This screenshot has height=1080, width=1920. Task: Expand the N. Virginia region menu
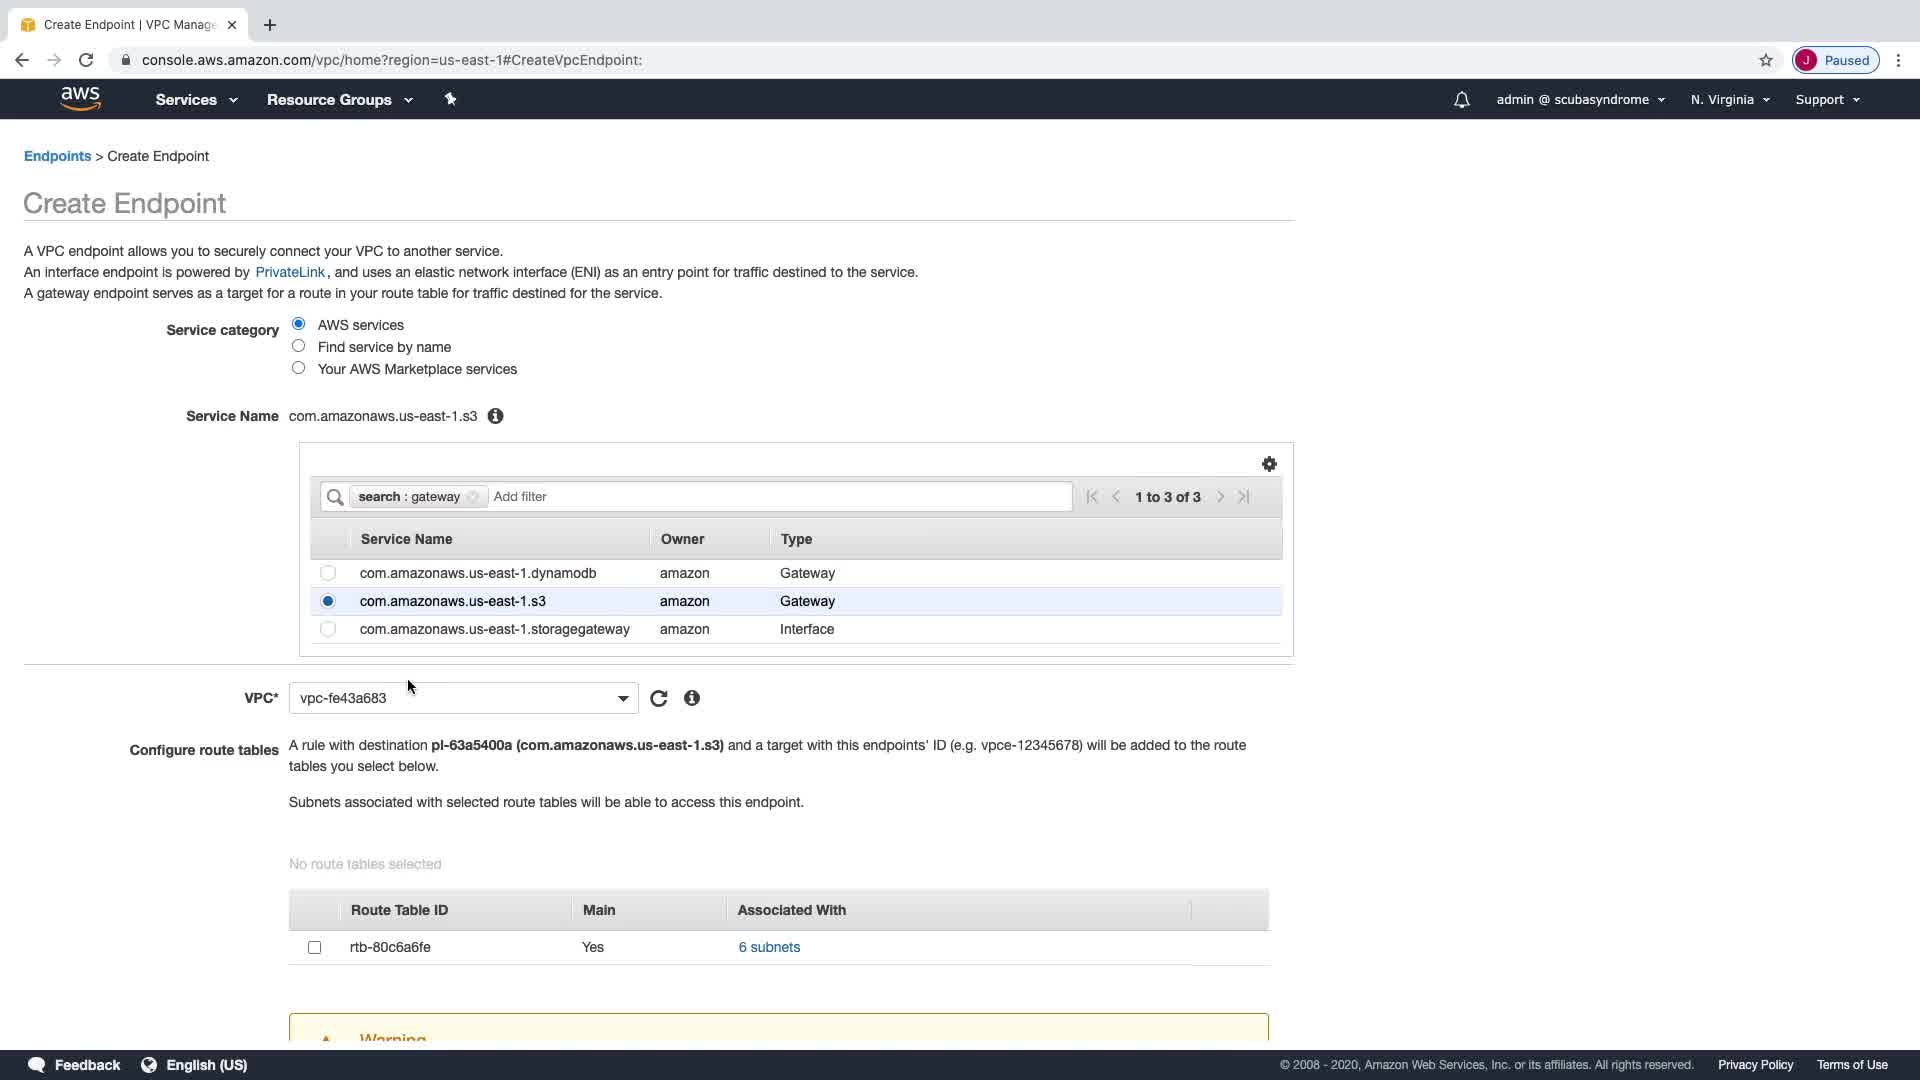(1730, 100)
